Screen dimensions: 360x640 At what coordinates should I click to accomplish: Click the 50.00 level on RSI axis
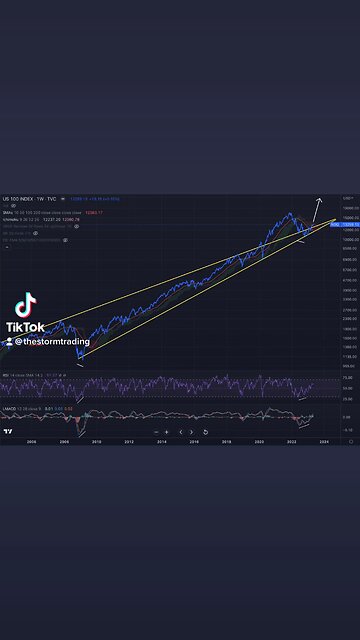(348, 388)
